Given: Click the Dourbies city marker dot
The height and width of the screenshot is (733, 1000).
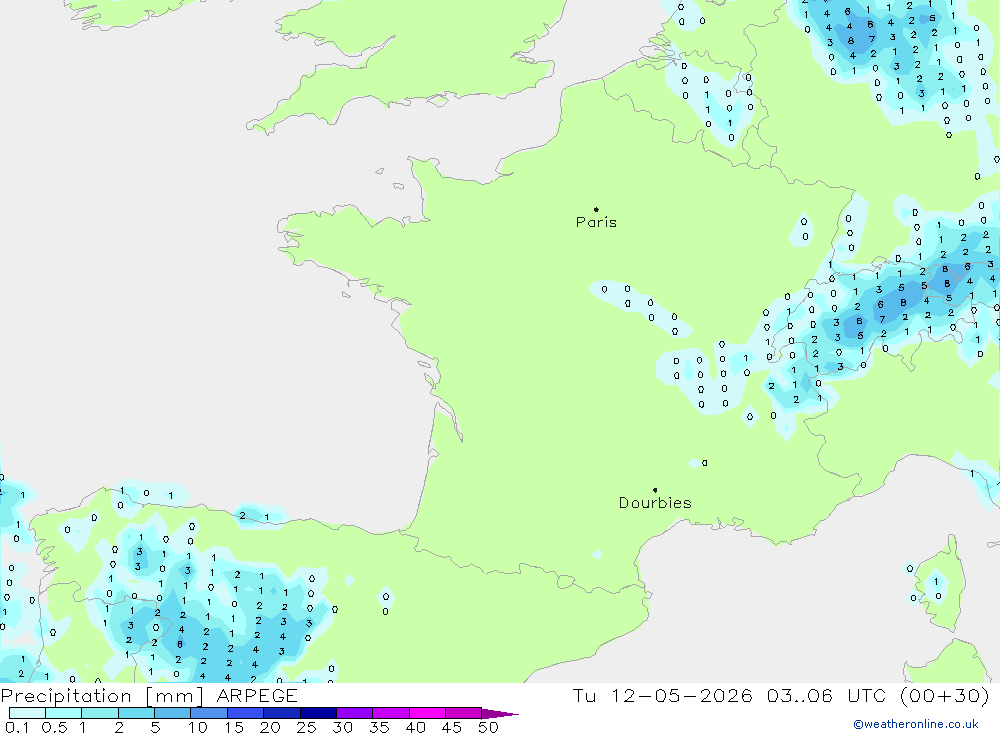Looking at the screenshot, I should click(655, 490).
